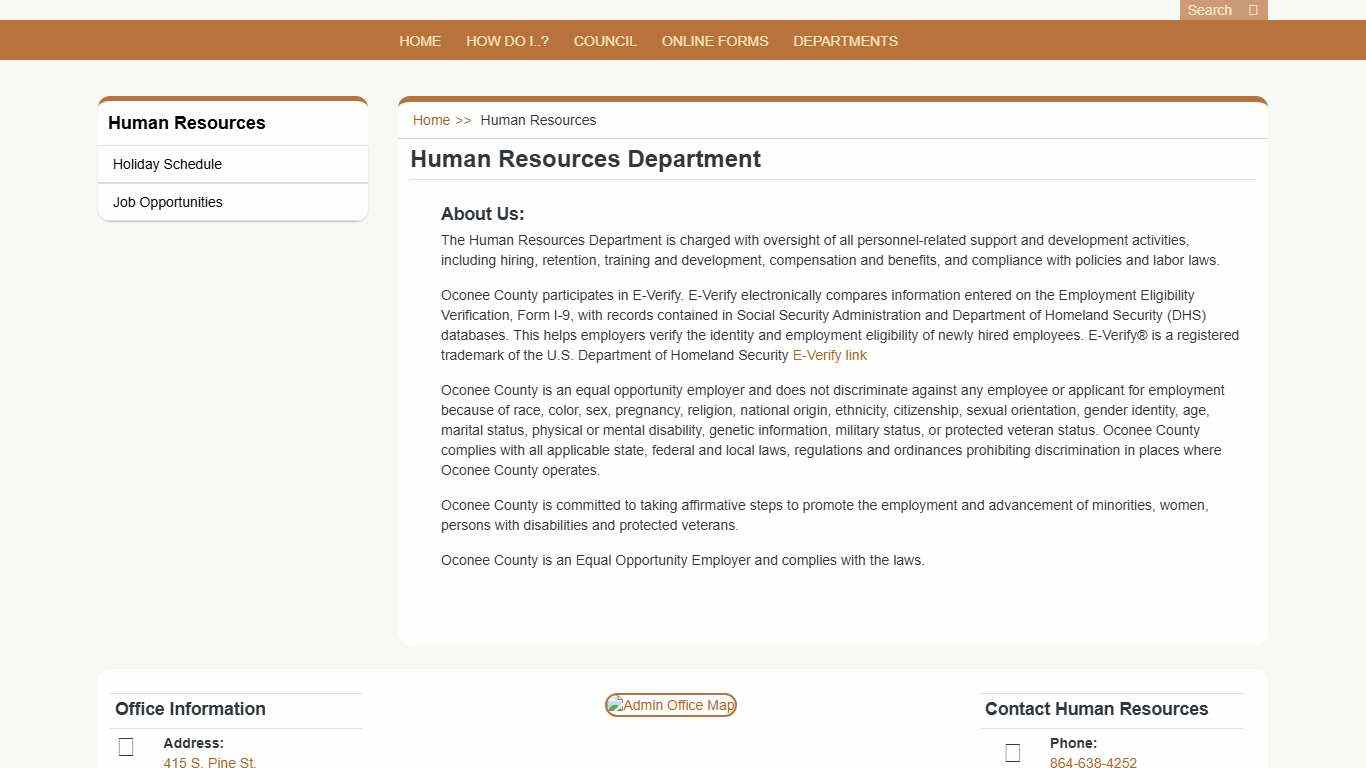Viewport: 1366px width, 768px height.
Task: Click inside the Search input field
Action: pos(1210,10)
